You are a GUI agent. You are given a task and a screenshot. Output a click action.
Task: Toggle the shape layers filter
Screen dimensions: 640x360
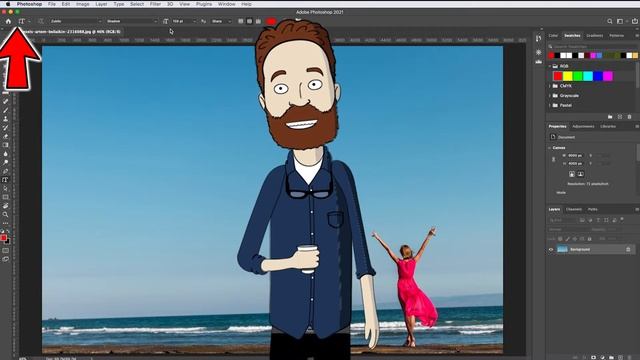[607, 220]
